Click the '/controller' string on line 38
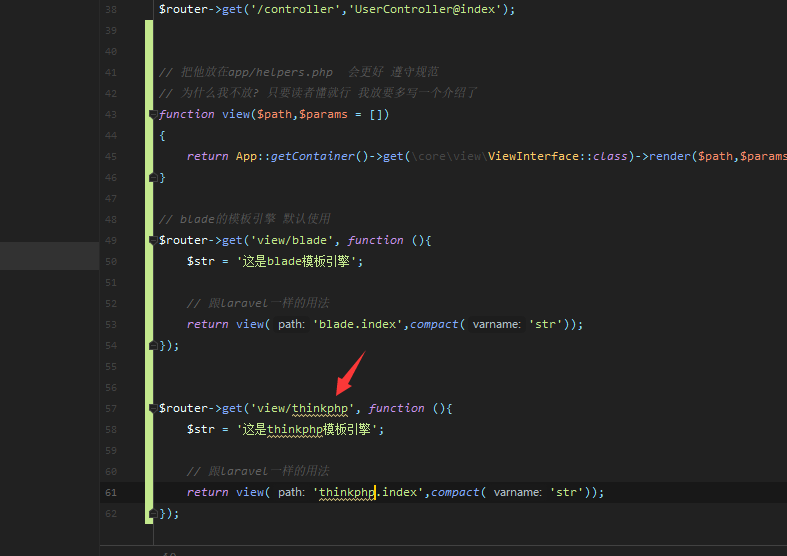The image size is (787, 556). (x=295, y=9)
